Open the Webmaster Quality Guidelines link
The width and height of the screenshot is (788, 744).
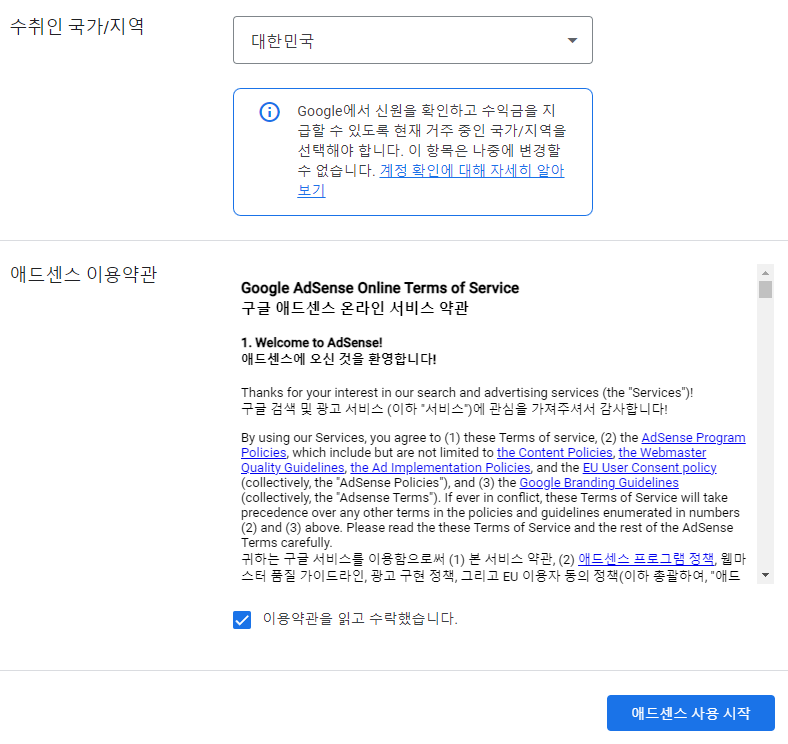662,453
